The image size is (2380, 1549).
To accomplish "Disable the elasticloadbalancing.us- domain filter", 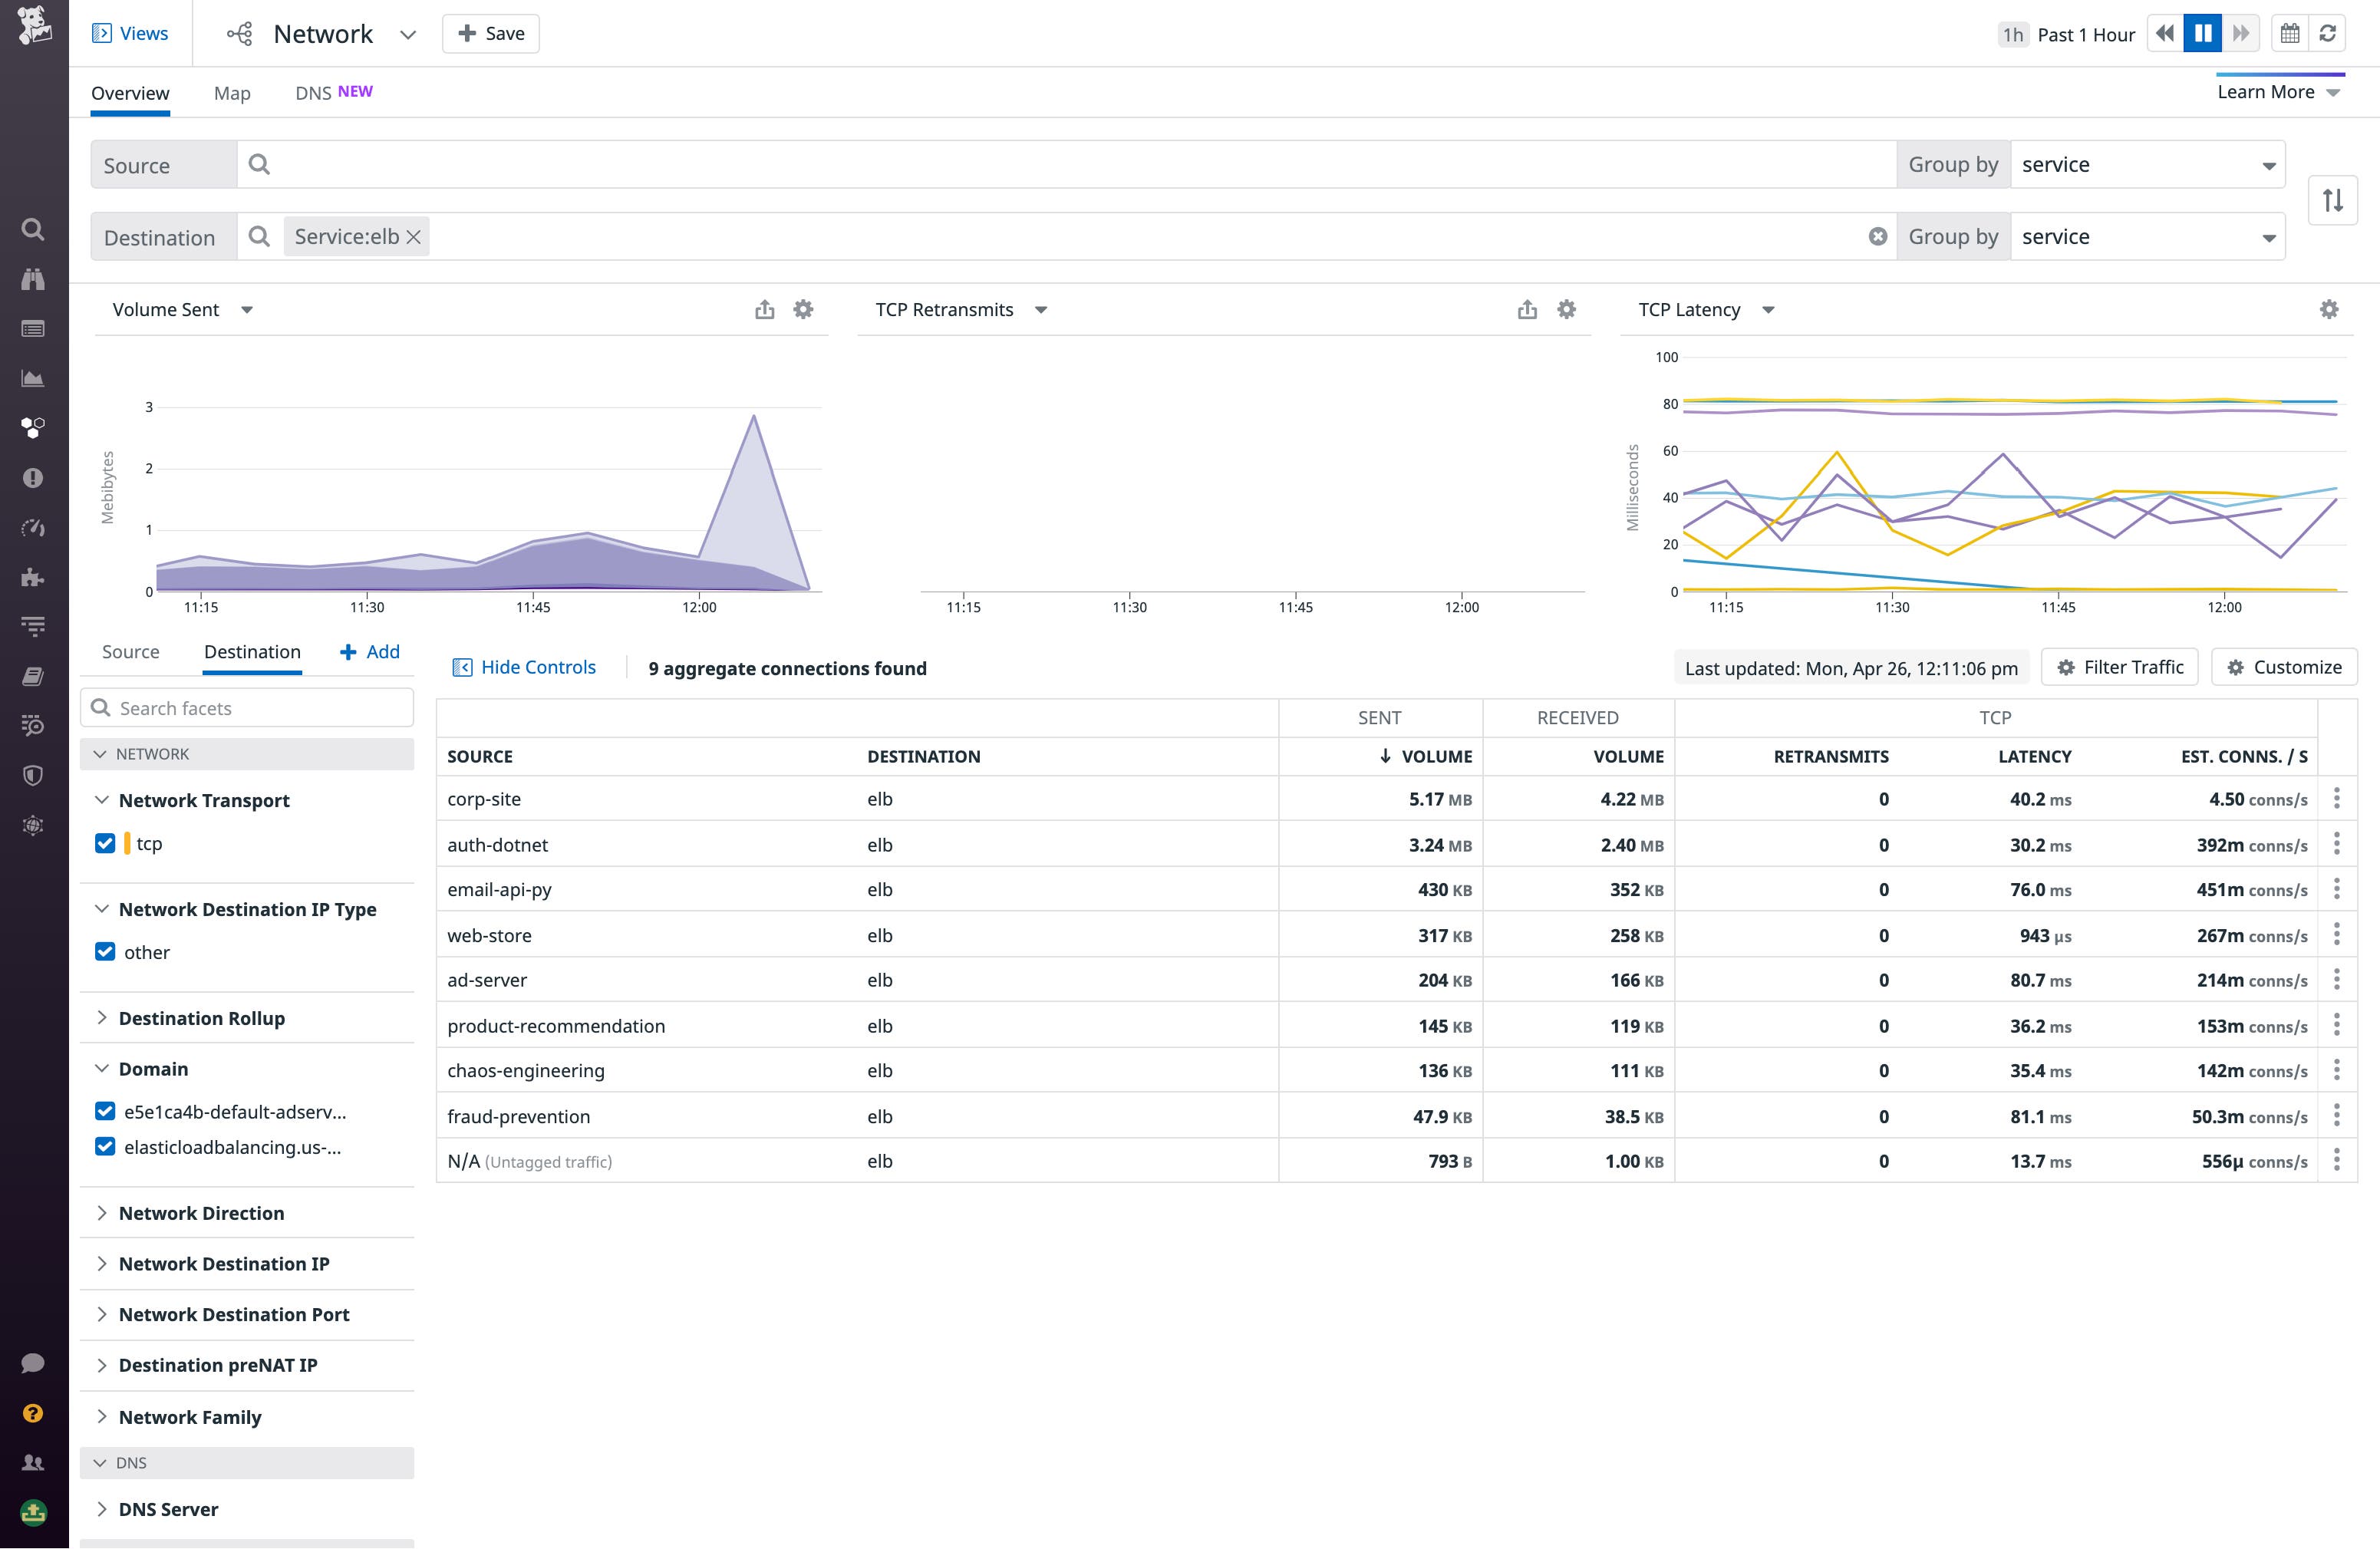I will pyautogui.click(x=105, y=1146).
